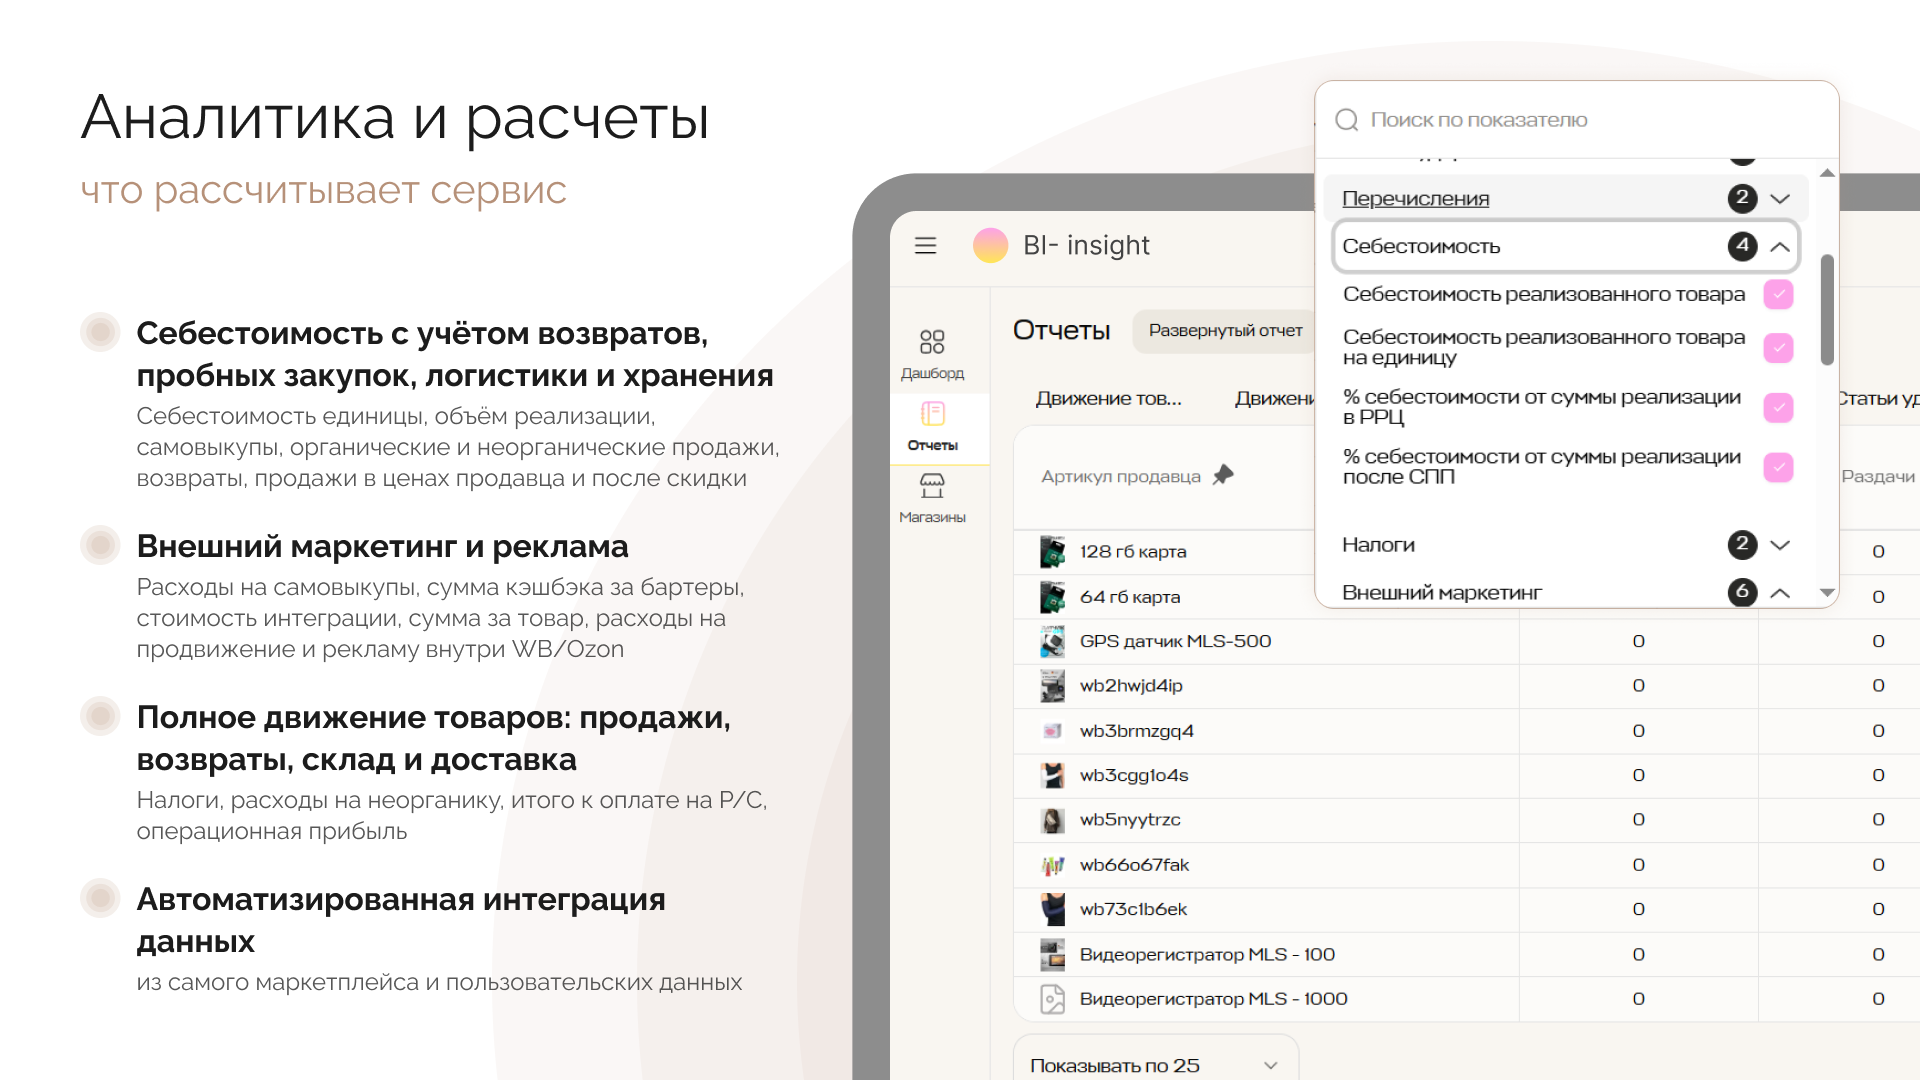
Task: Click the Перечисления link
Action: coord(1415,199)
